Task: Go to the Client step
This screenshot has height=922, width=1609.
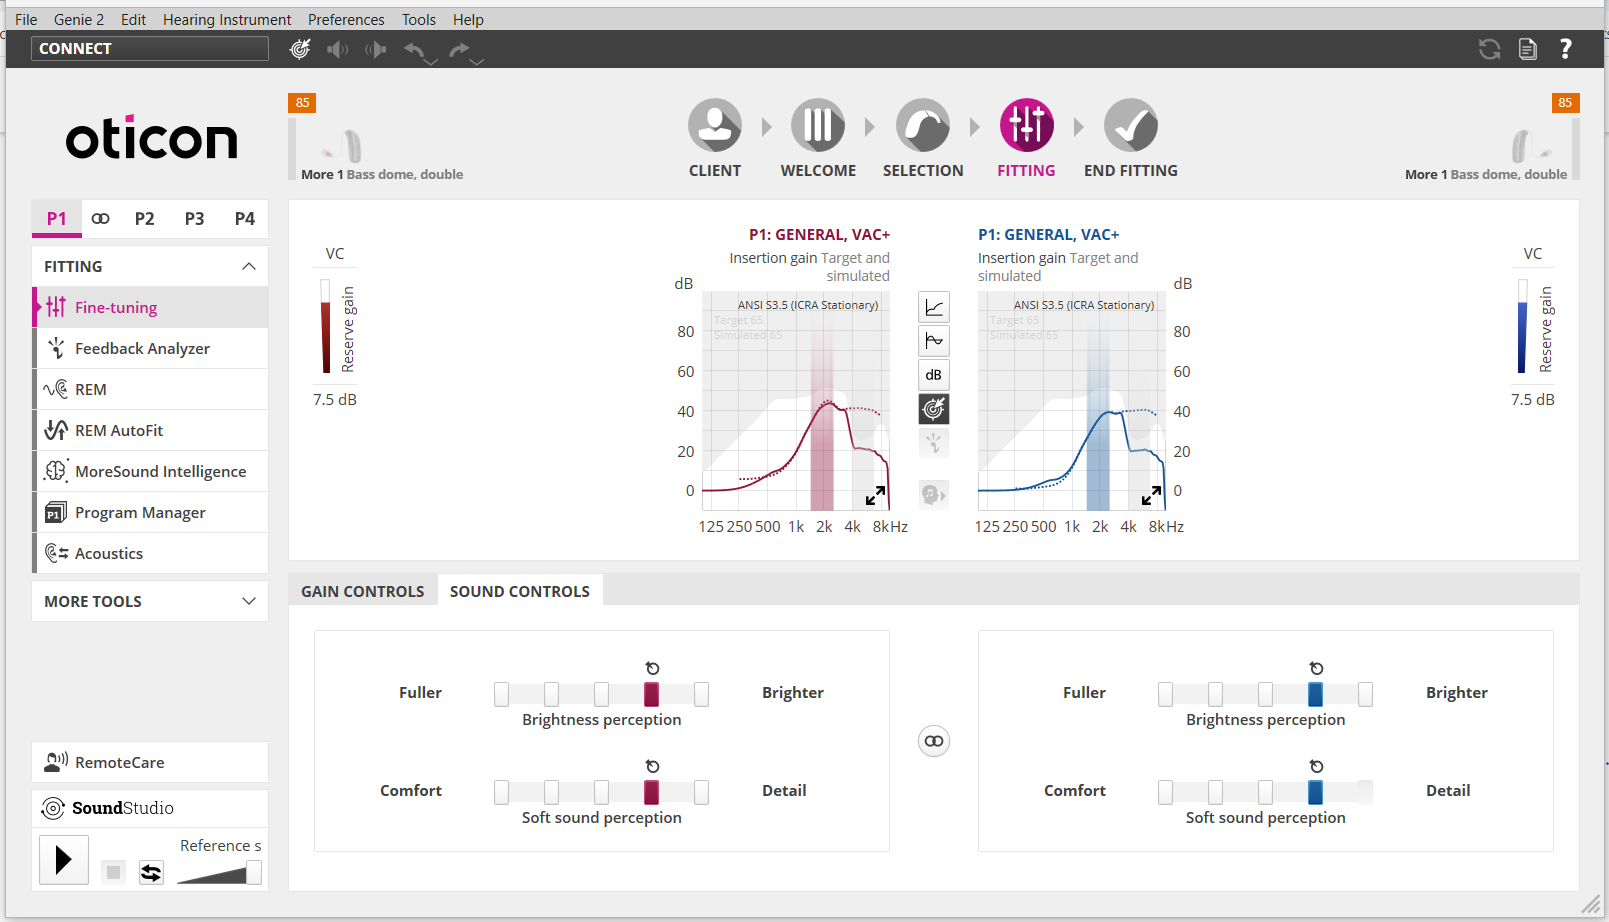Action: pyautogui.click(x=715, y=139)
